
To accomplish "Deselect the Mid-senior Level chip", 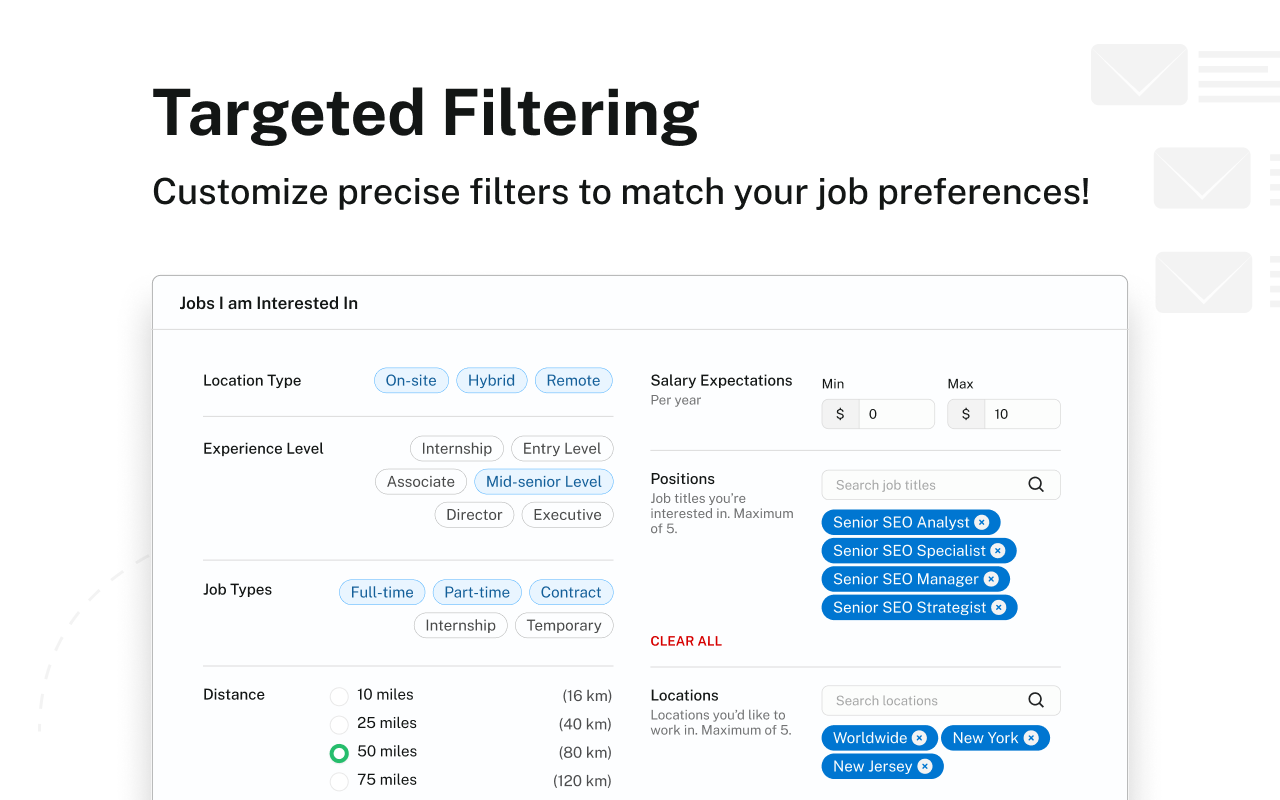I will [544, 481].
